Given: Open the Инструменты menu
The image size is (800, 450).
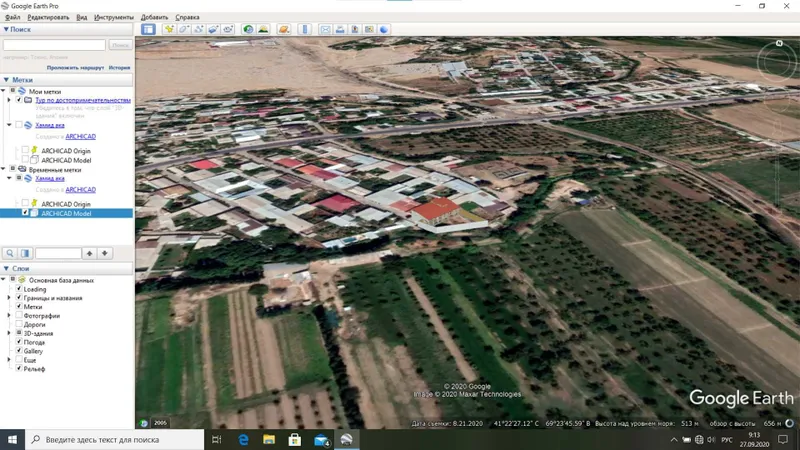Looking at the screenshot, I should tap(114, 17).
